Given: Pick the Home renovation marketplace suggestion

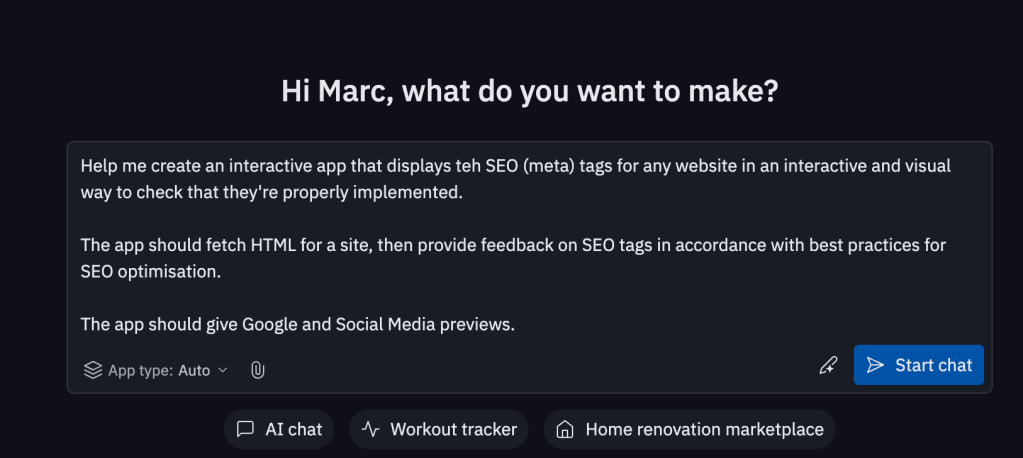Looking at the screenshot, I should pyautogui.click(x=689, y=429).
